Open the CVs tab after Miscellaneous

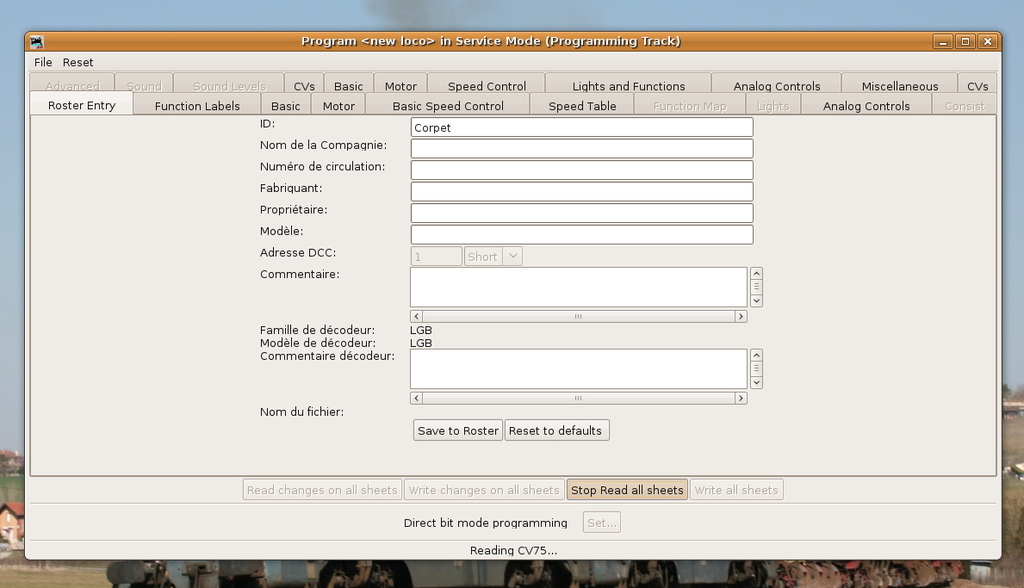click(x=977, y=86)
